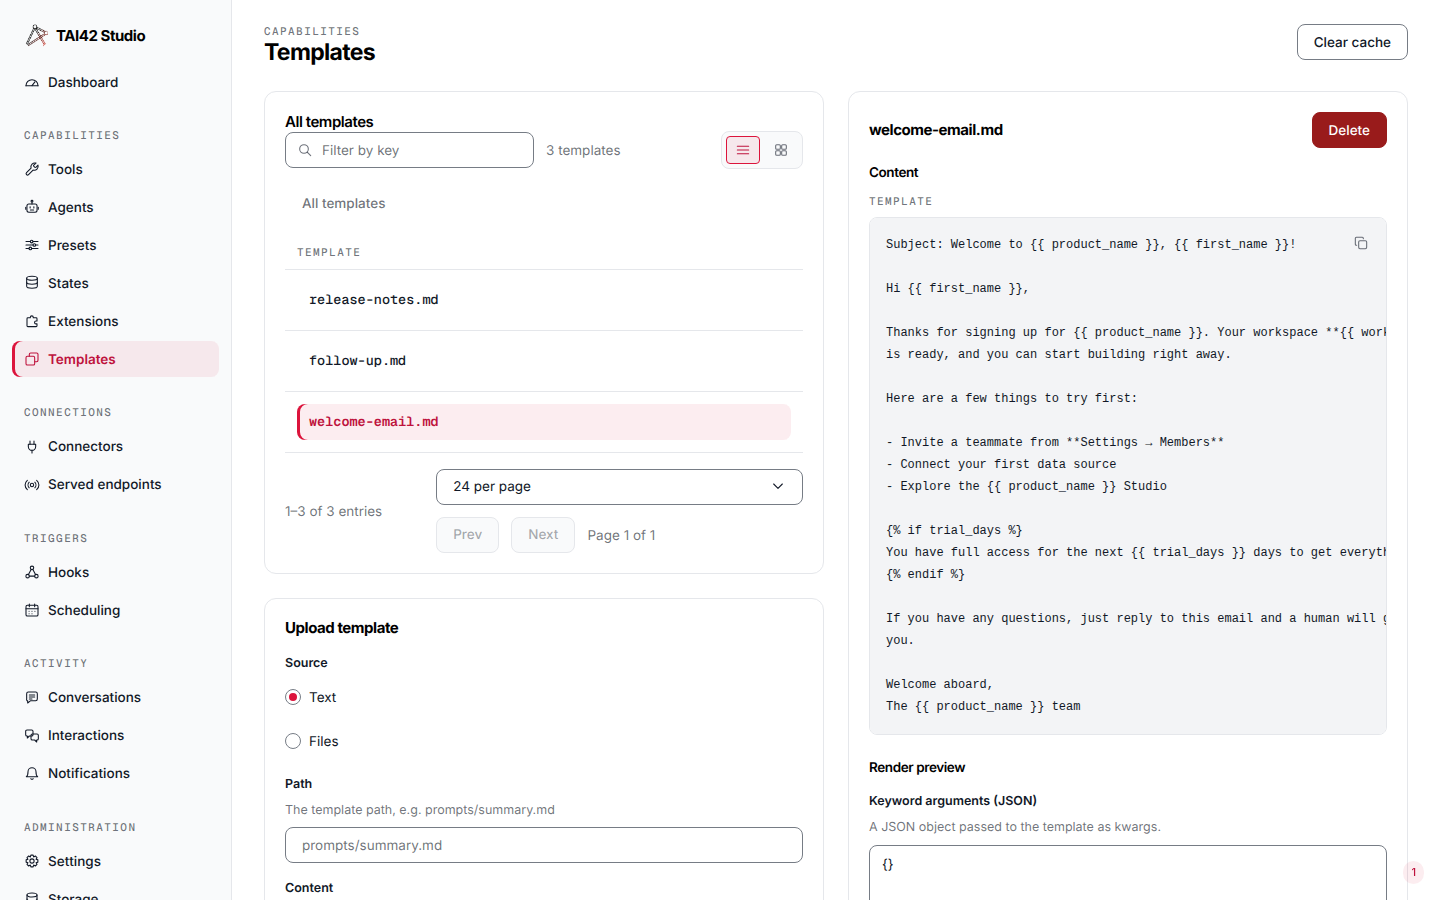Click the Served endpoints broadcast icon
Screen dimensions: 1440x900
[32, 485]
